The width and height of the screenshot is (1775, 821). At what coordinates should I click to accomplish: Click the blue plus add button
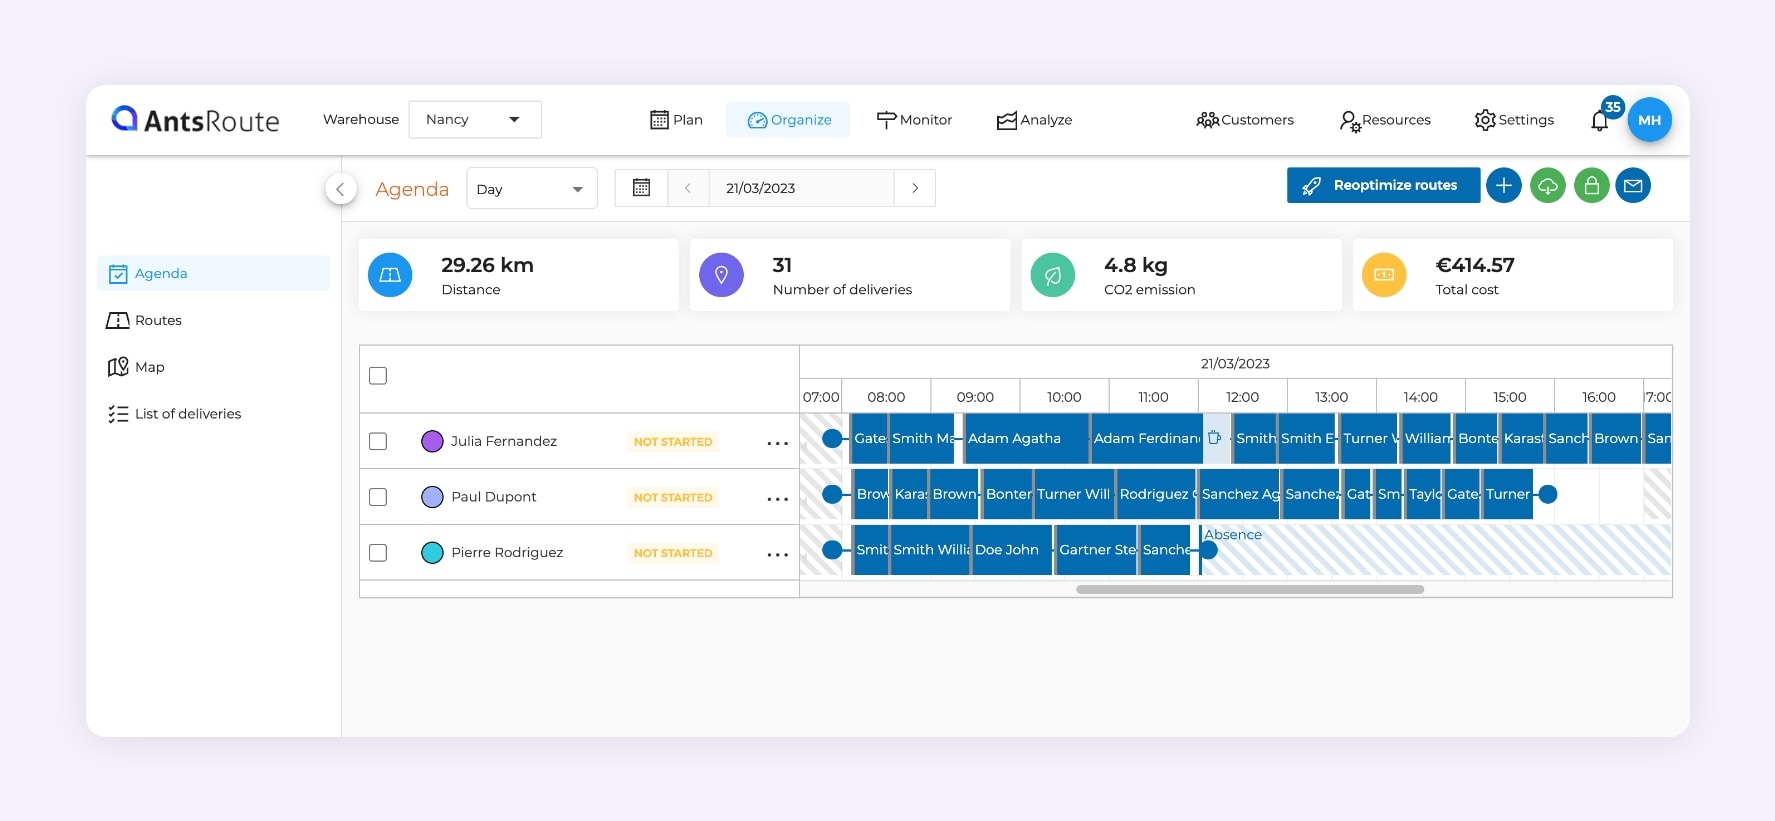(x=1503, y=186)
